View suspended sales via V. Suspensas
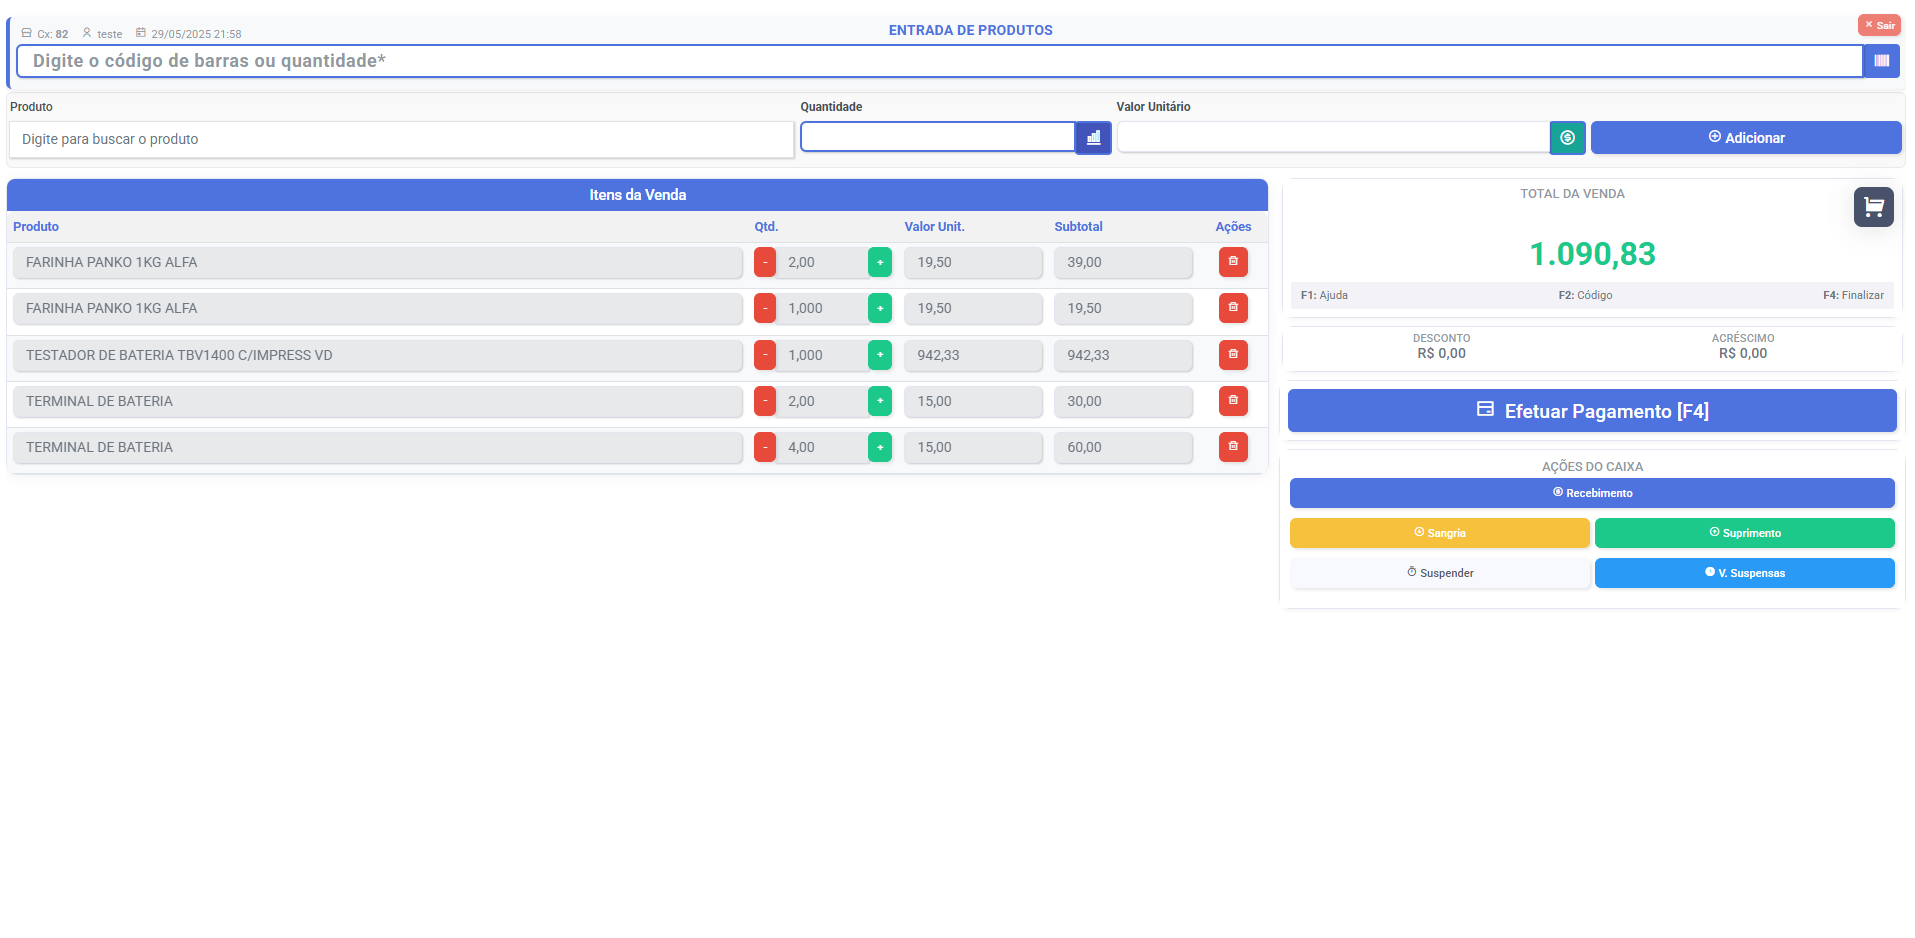 coord(1744,573)
